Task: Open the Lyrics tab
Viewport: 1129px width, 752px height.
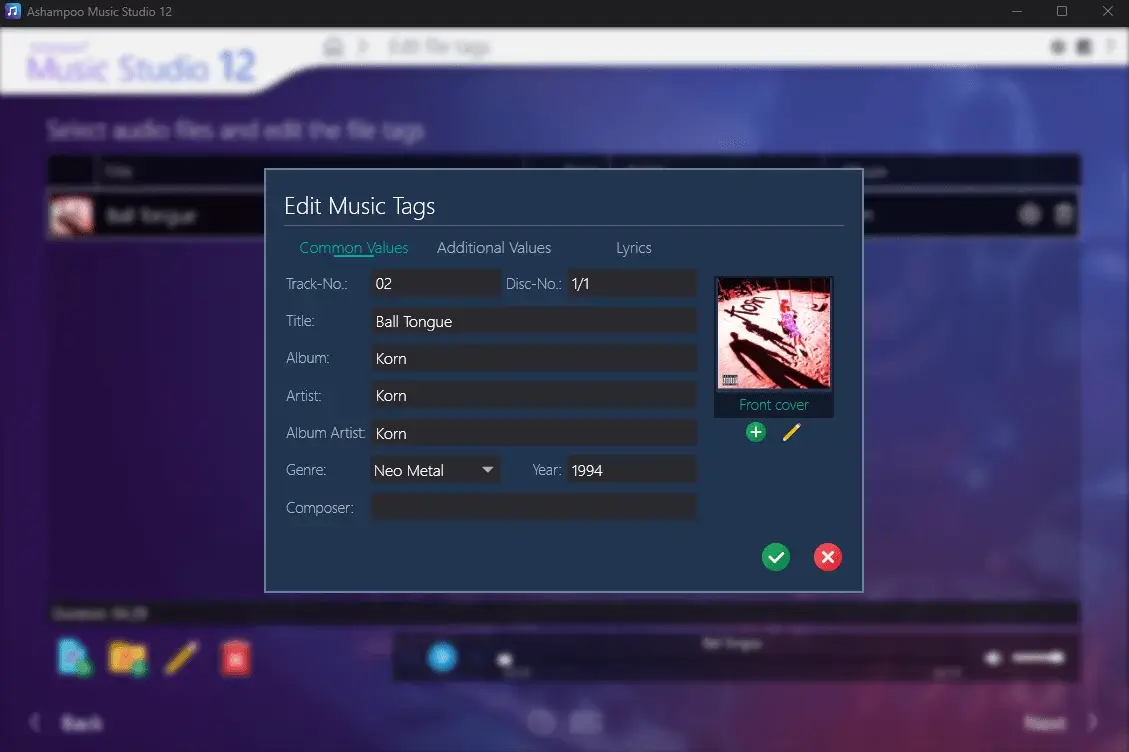Action: pos(633,247)
